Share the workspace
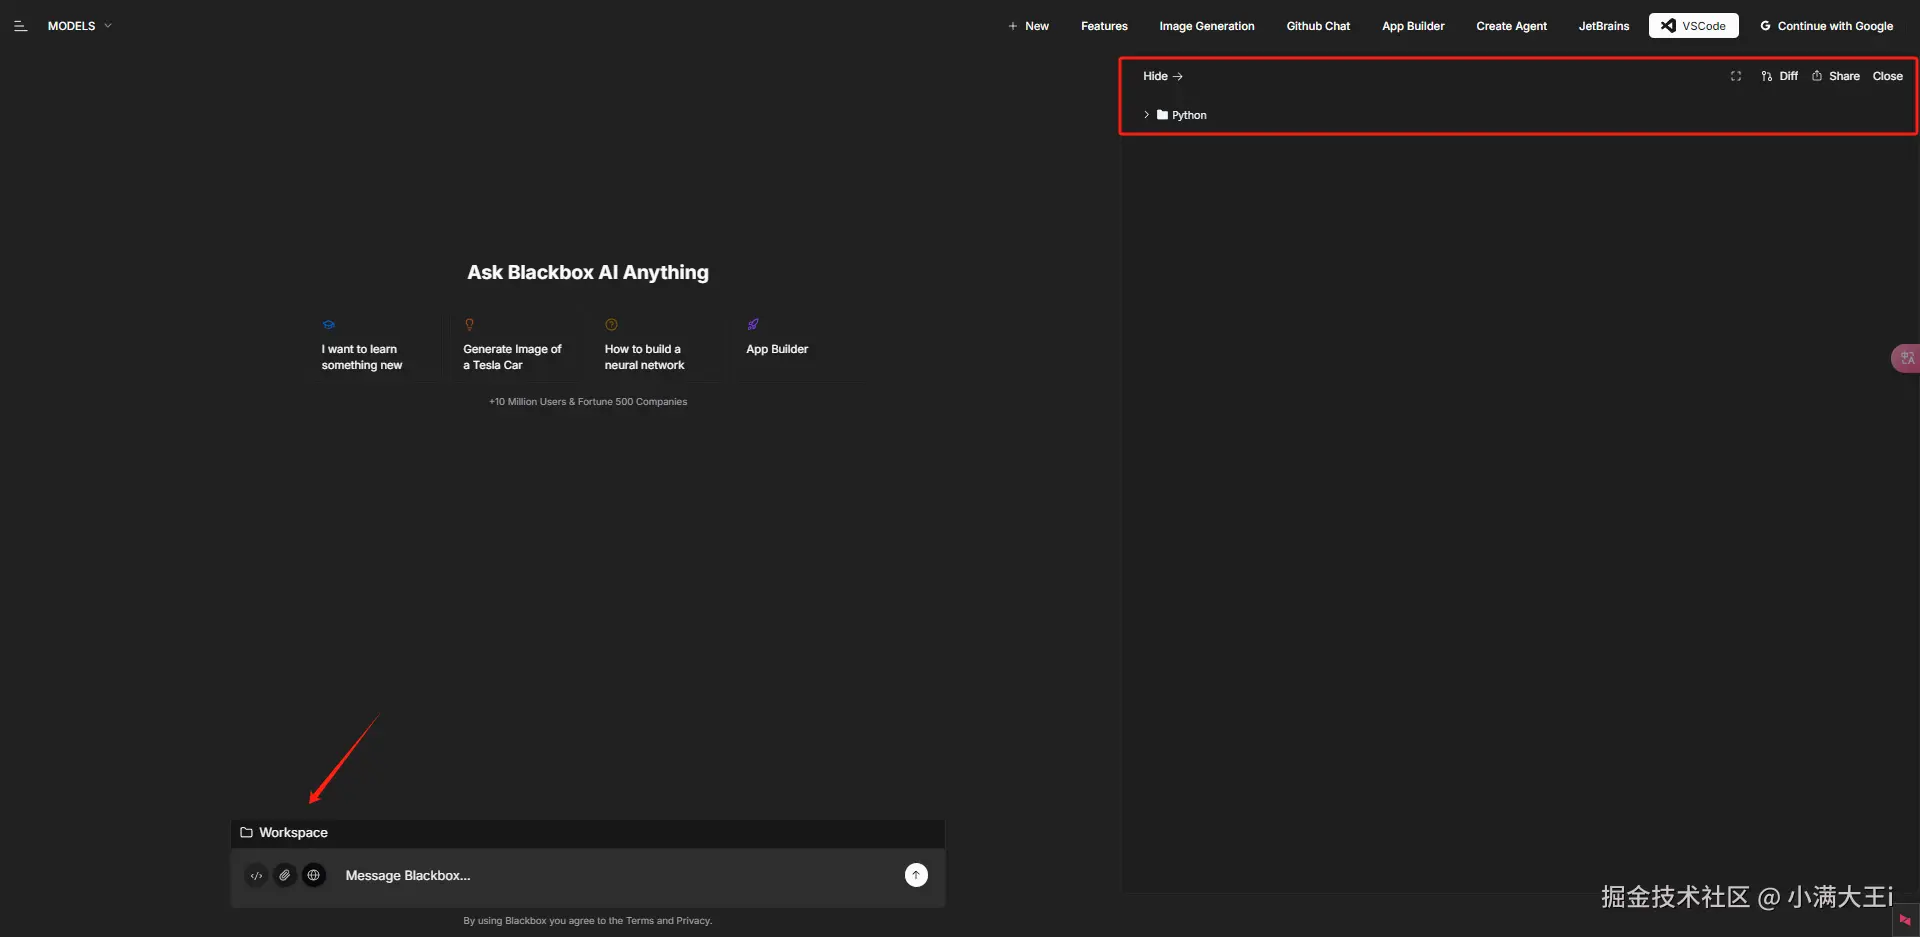Screen dimensions: 1920x937 point(1835,76)
